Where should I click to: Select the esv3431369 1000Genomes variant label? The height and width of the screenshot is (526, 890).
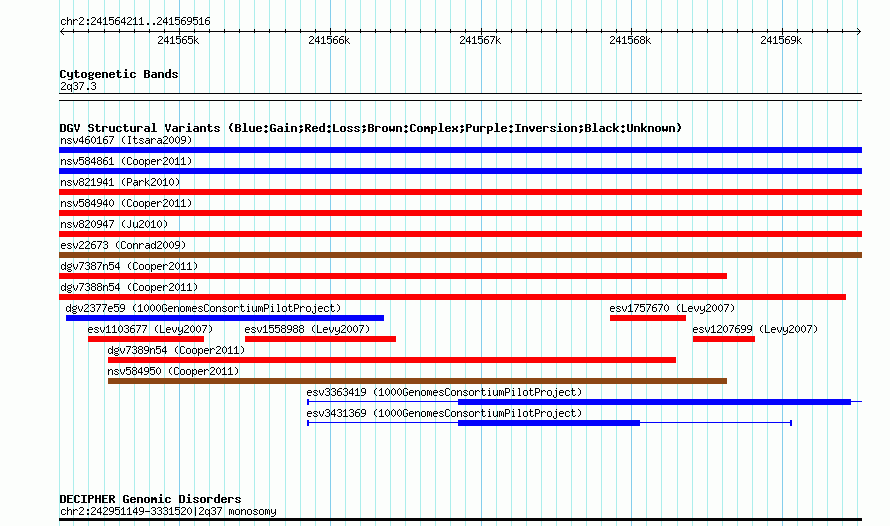444,413
